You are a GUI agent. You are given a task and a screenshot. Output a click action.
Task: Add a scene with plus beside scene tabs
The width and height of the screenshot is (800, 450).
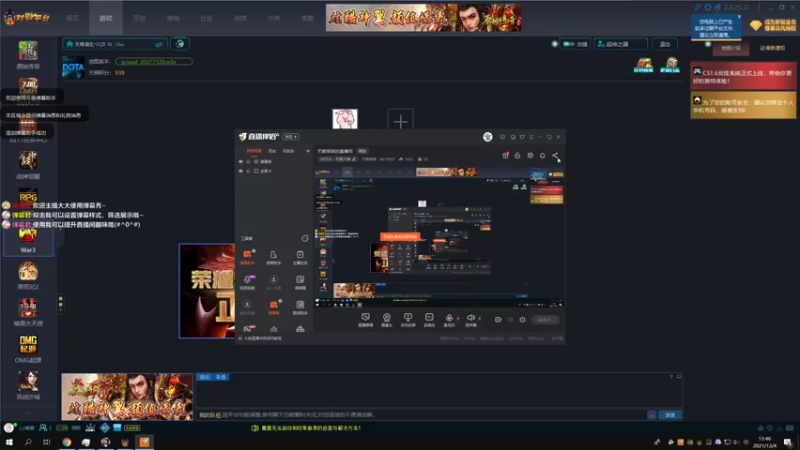click(308, 151)
